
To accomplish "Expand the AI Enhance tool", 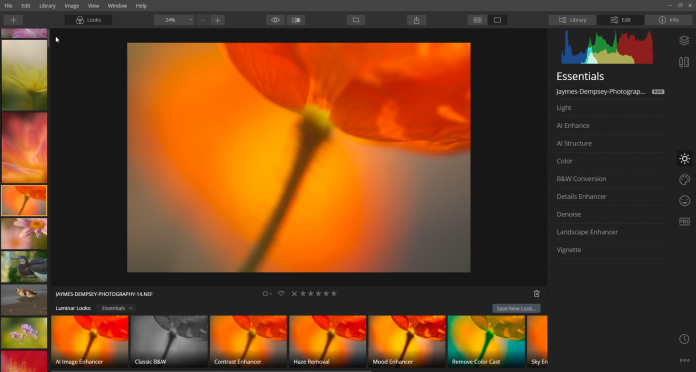I will coord(610,126).
